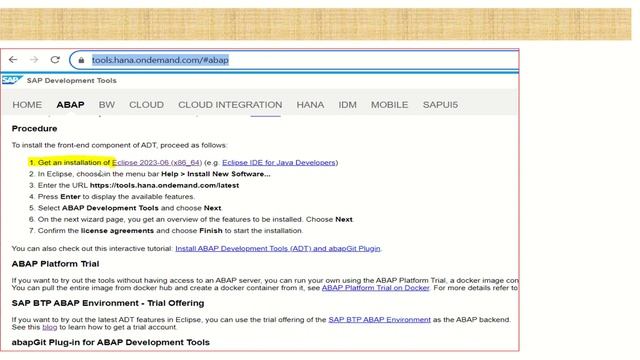The width and height of the screenshot is (640, 360).
Task: Select the address bar URL field
Action: click(294, 60)
